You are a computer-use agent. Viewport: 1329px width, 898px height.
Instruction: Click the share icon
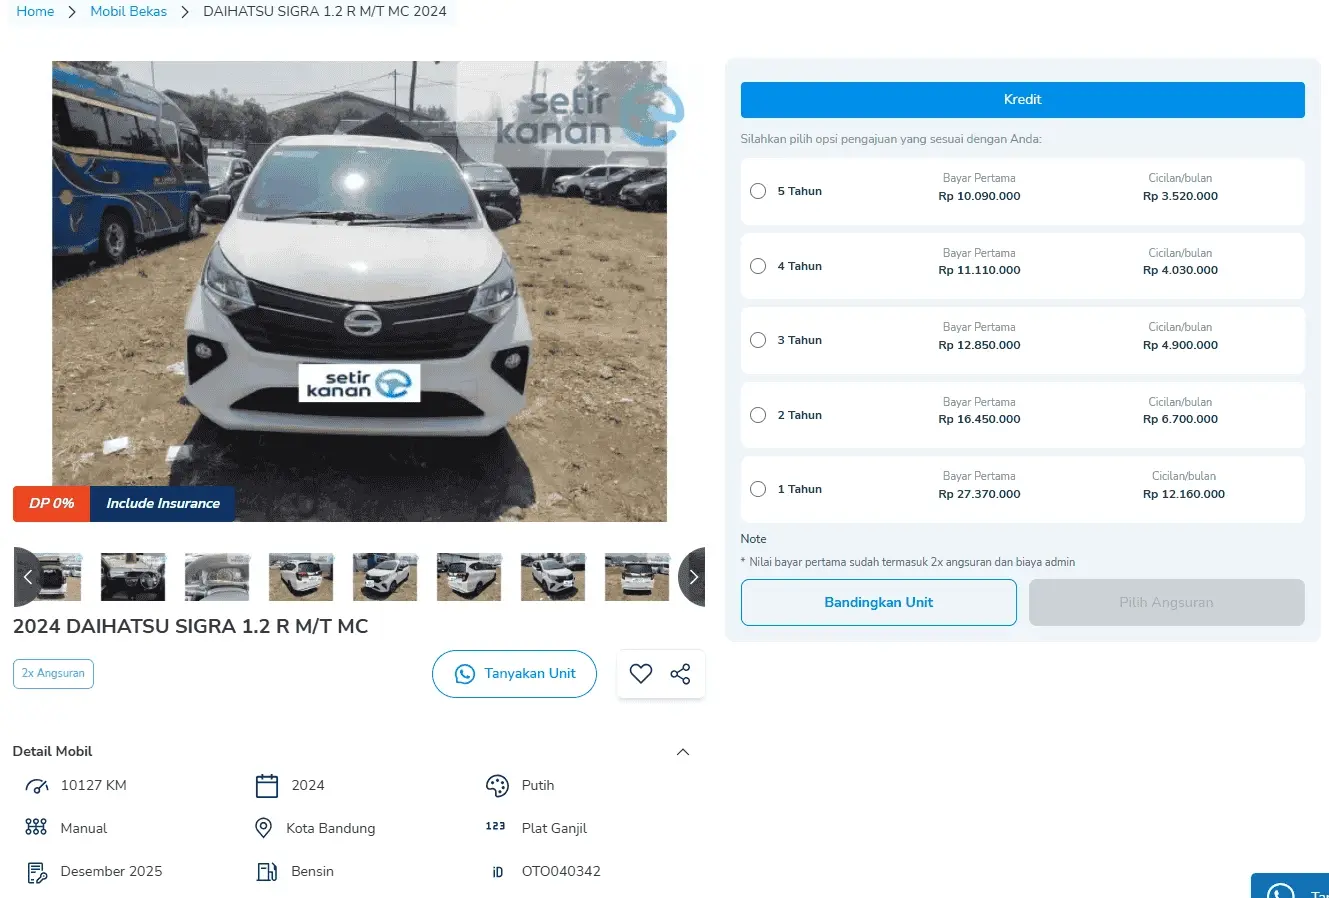coord(681,674)
